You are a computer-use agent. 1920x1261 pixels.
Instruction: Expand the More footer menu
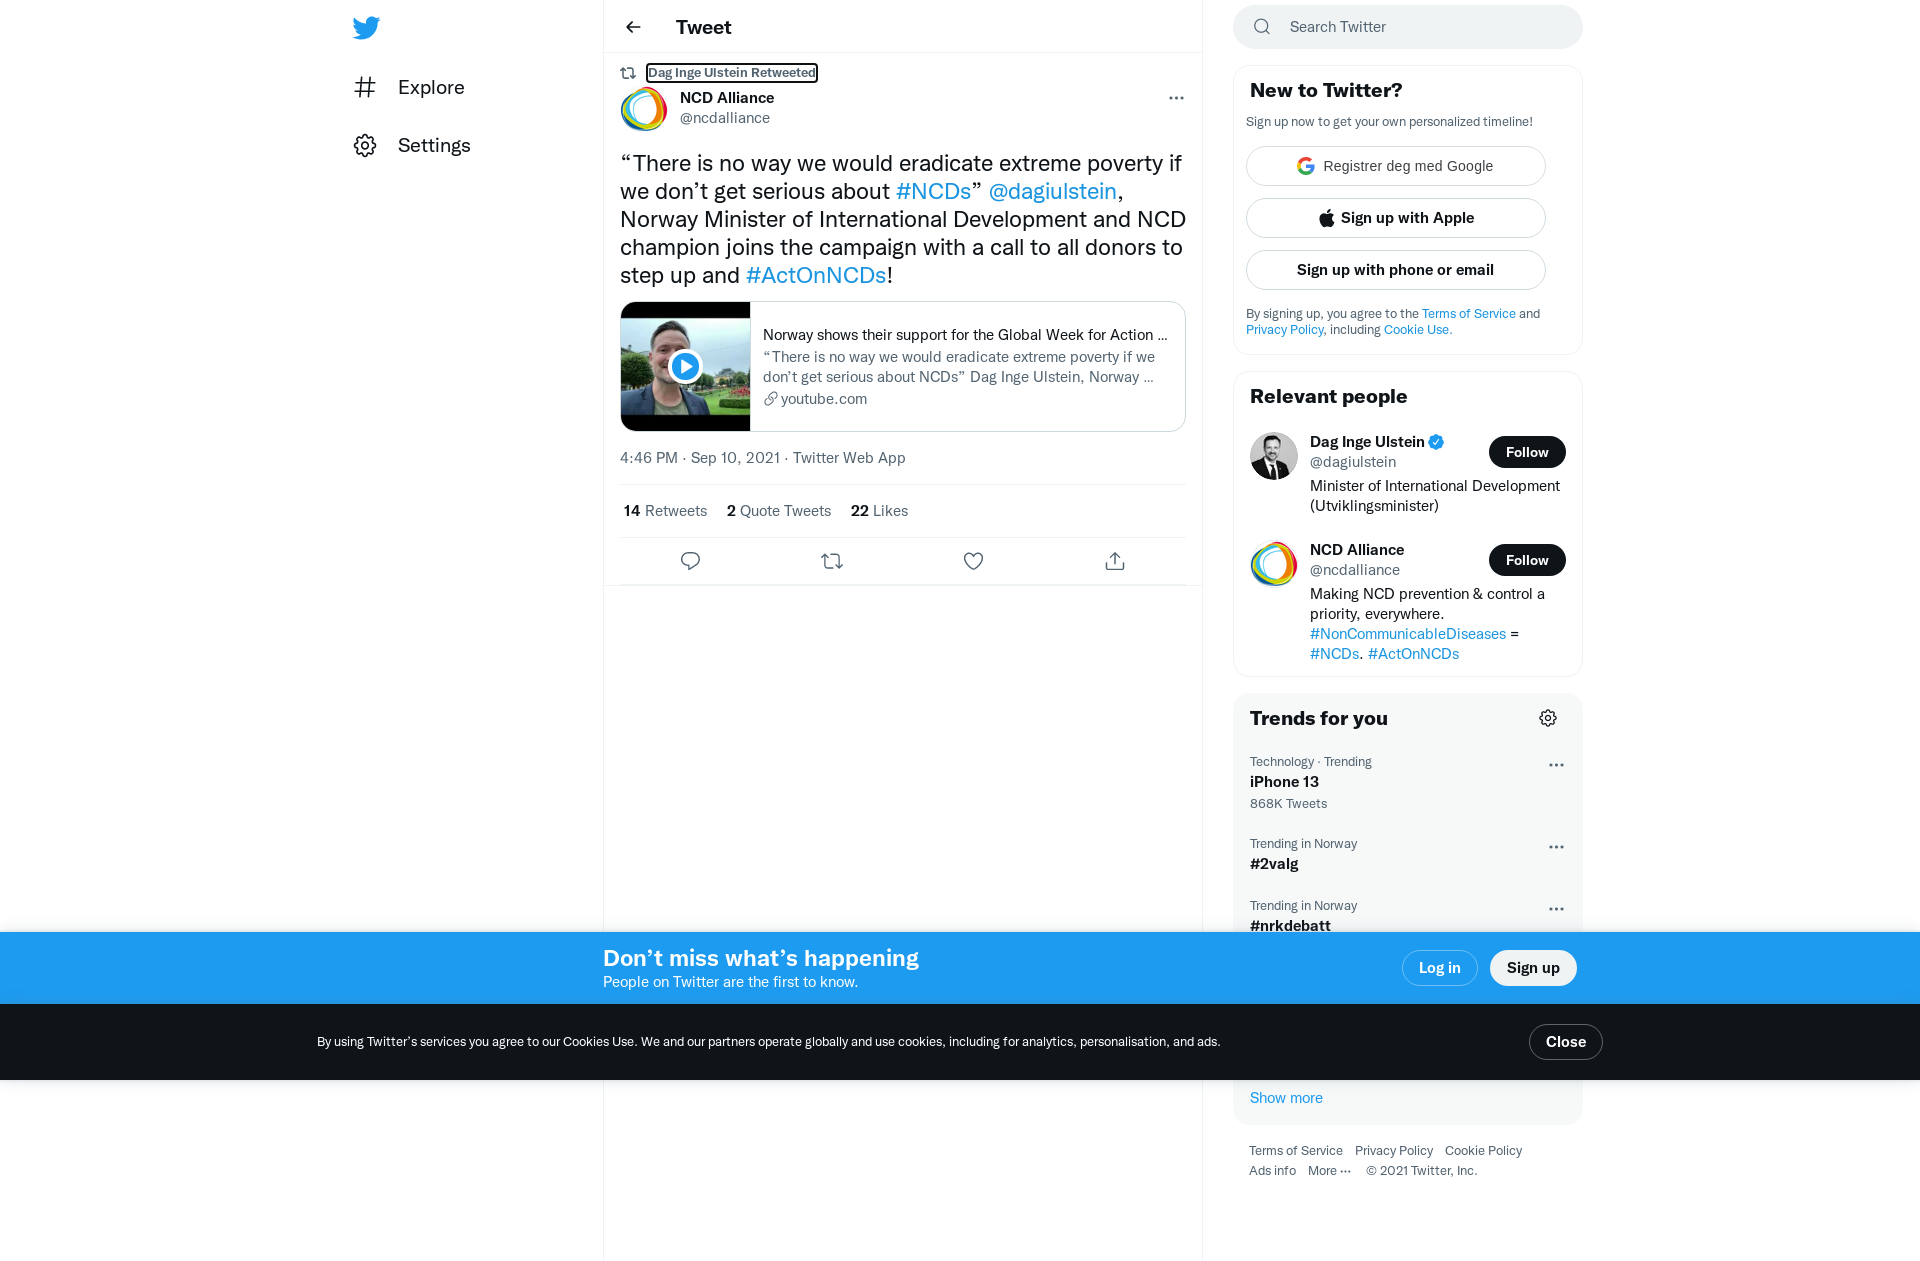[1329, 1171]
